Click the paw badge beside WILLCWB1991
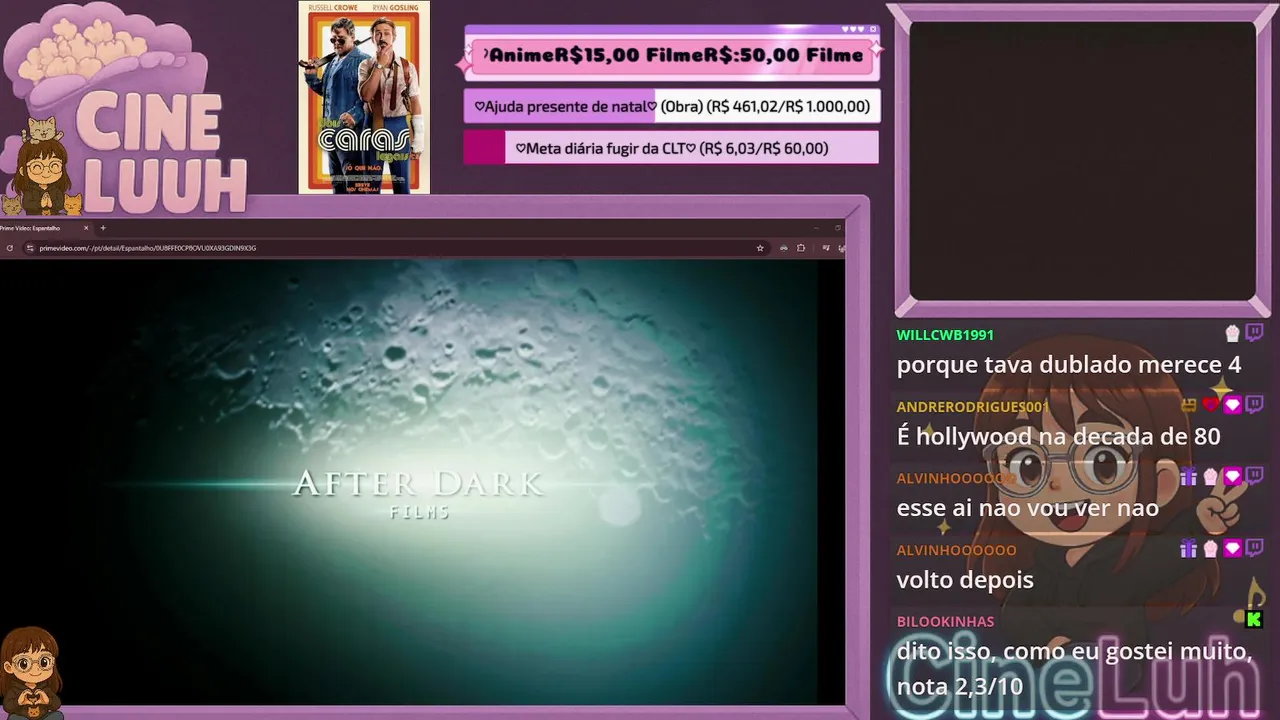 tap(1232, 333)
